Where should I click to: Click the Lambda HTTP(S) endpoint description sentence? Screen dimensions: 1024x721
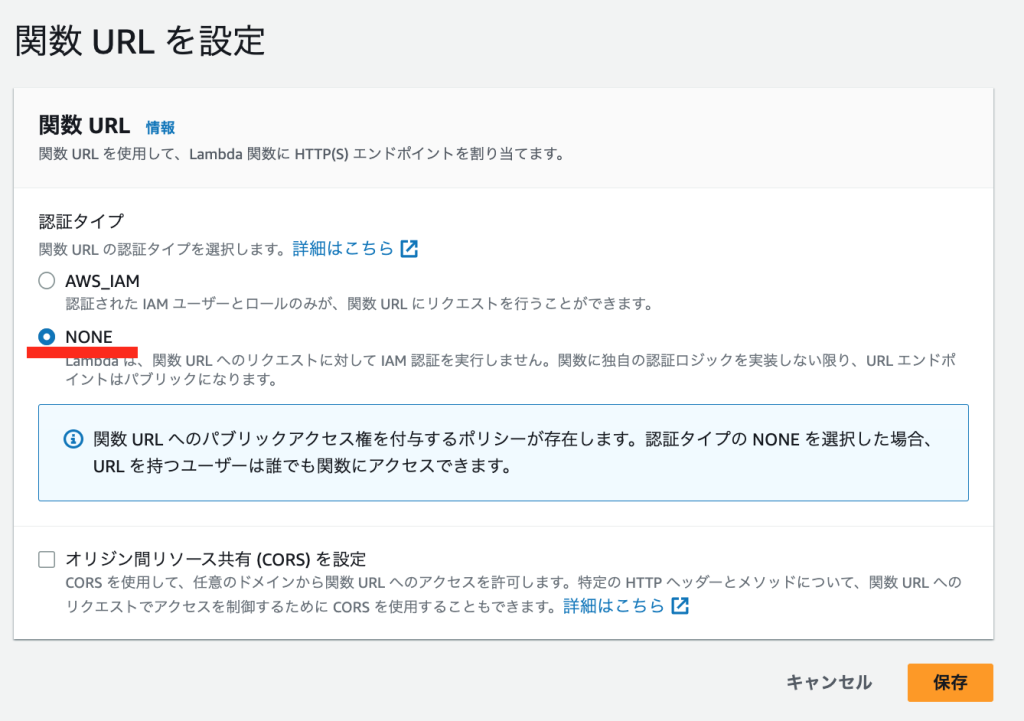tap(250, 154)
